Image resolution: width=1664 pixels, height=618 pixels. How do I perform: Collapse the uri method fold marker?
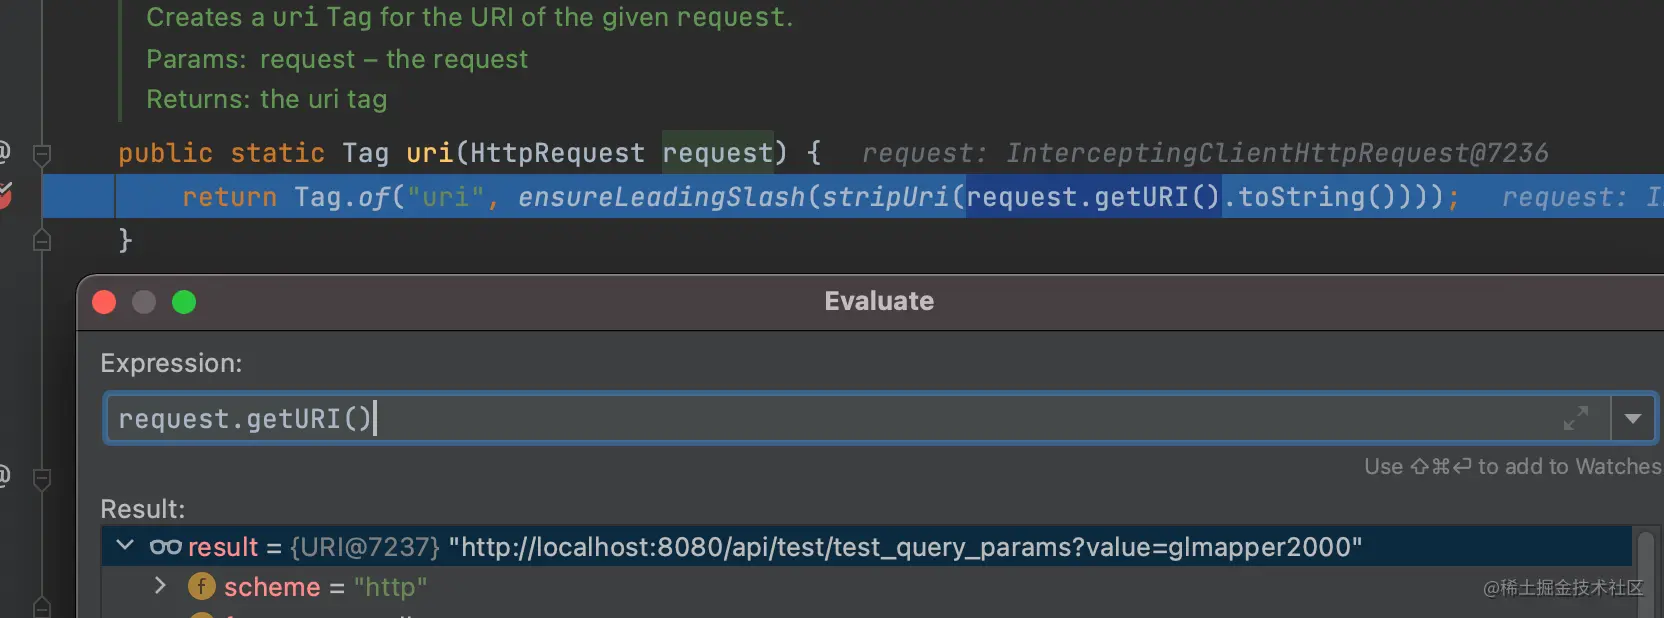coord(42,154)
